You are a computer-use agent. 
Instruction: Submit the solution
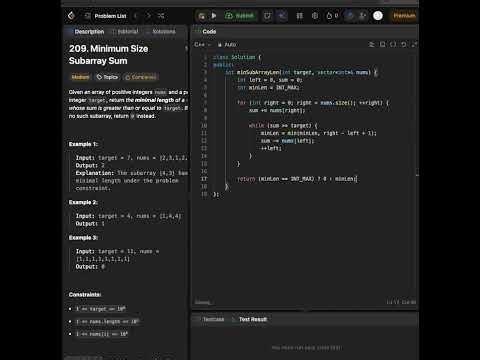click(x=240, y=16)
